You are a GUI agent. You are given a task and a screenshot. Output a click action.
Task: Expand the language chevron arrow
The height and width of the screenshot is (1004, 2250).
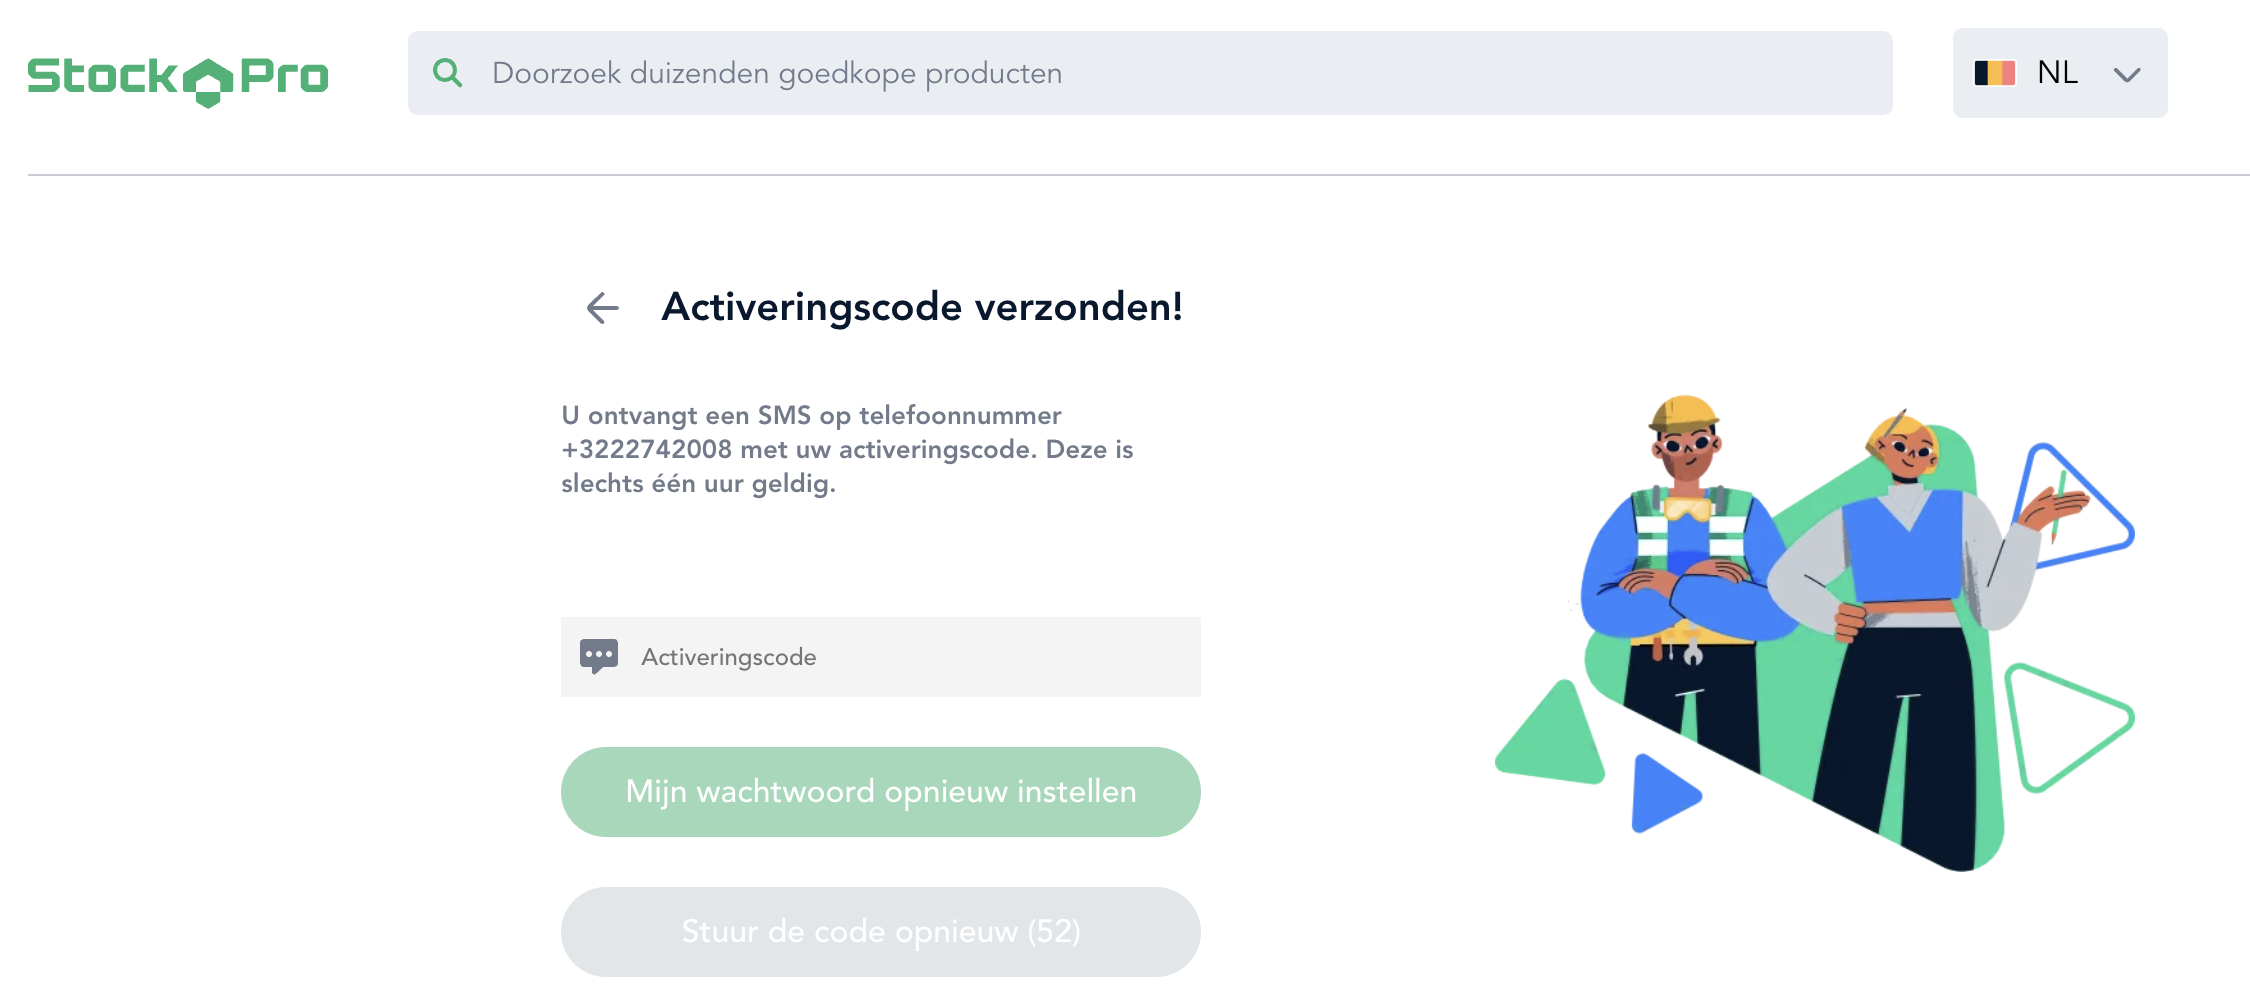[2127, 74]
